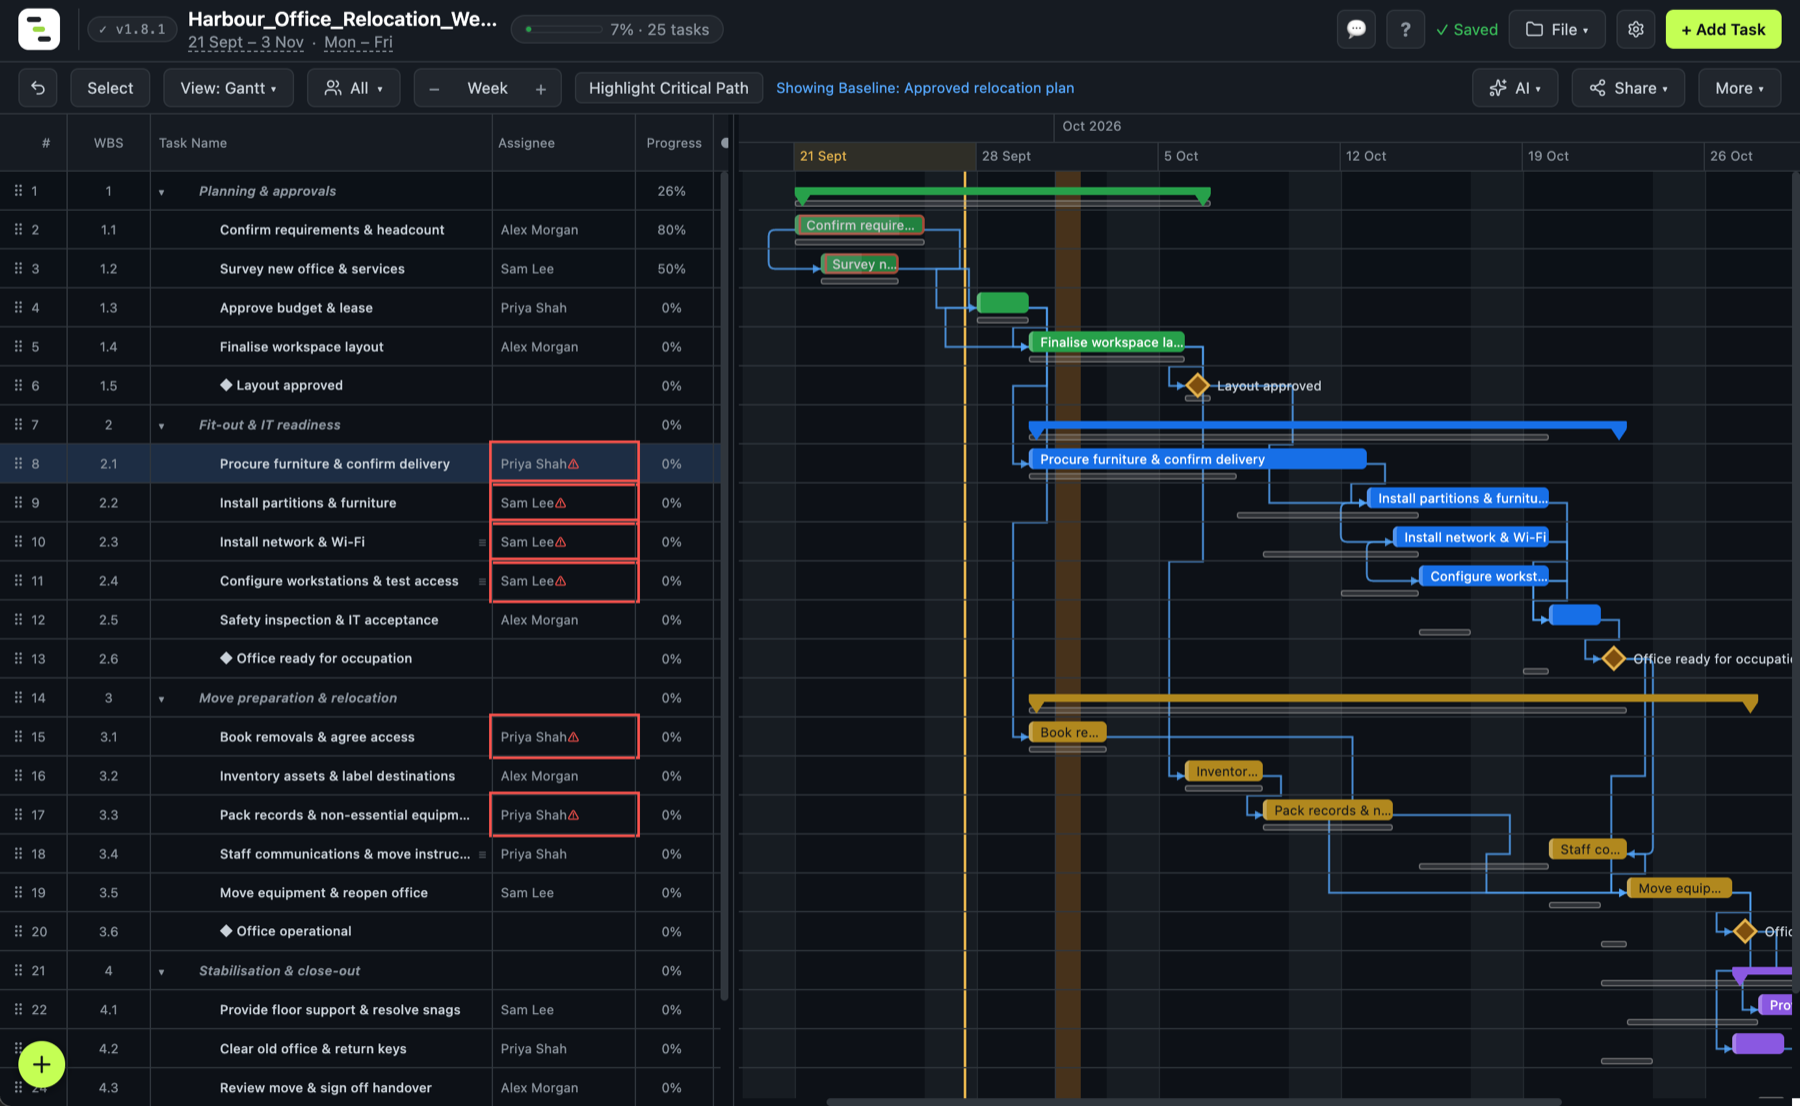Image resolution: width=1800 pixels, height=1106 pixels.
Task: Collapse Planning & approvals group
Action: (161, 191)
